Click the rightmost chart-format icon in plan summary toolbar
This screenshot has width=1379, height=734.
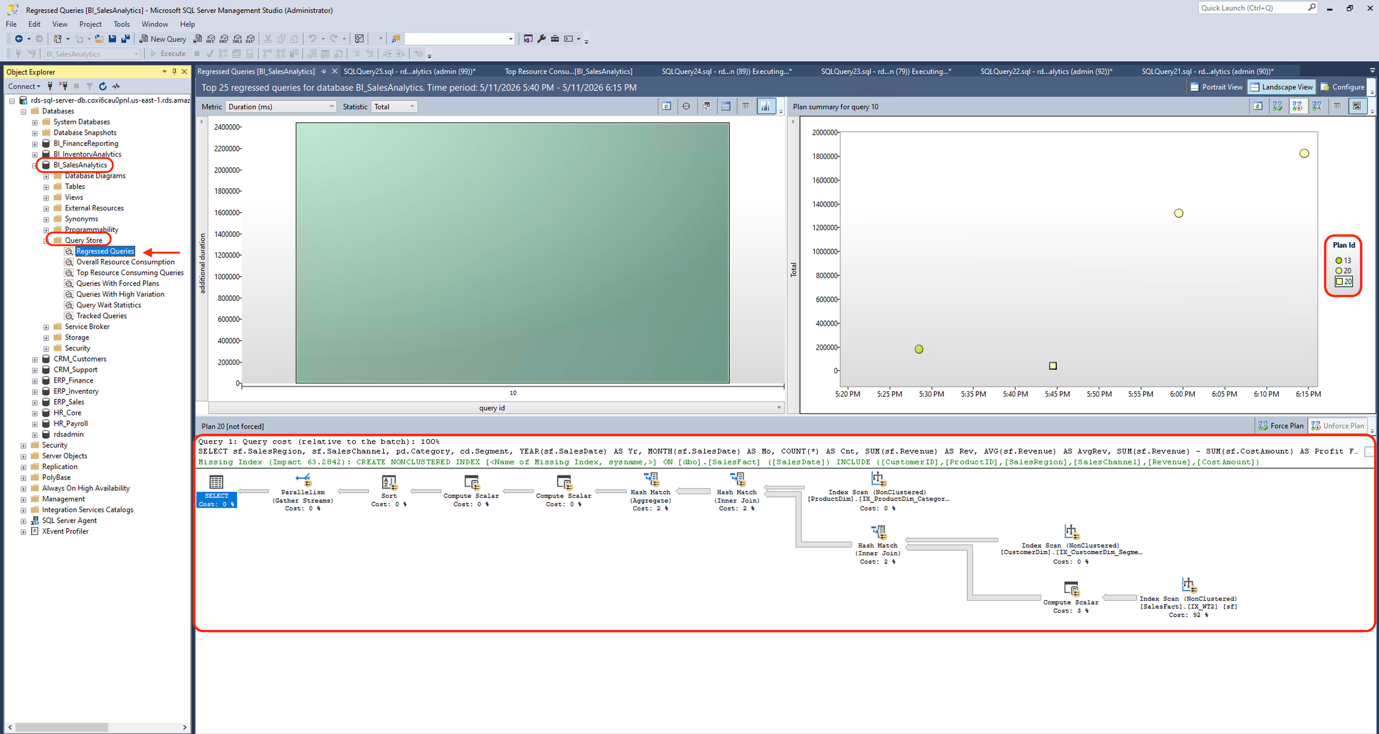tap(1357, 106)
